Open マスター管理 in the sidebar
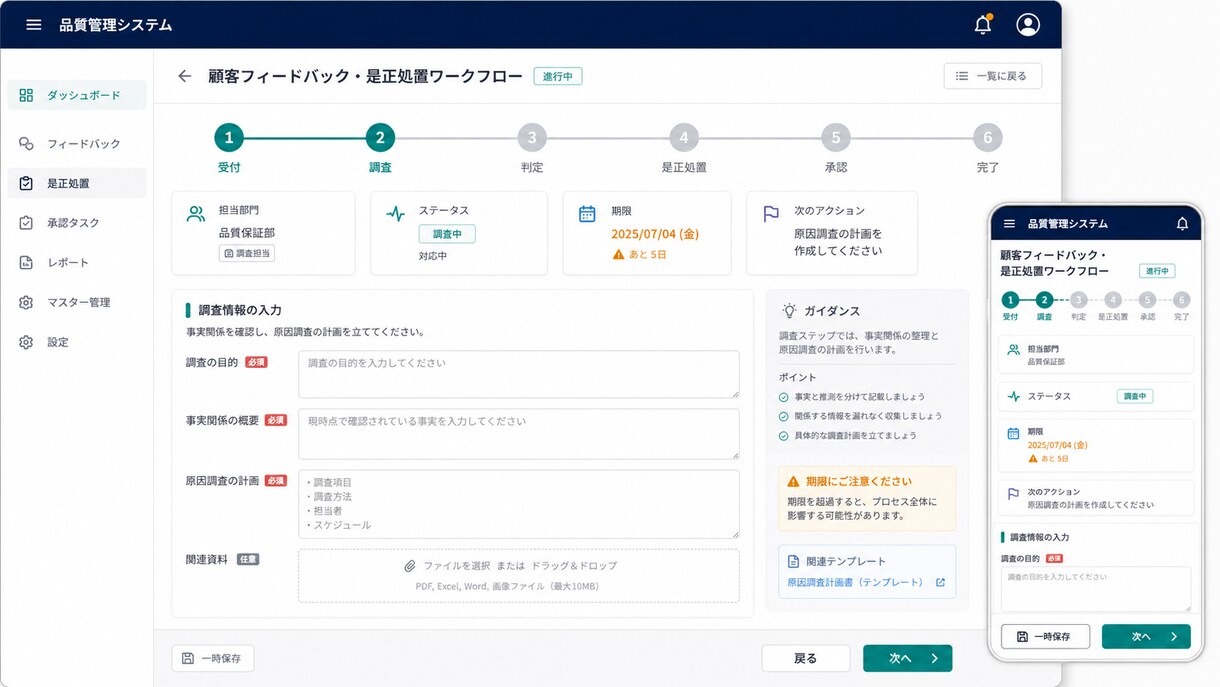Image resolution: width=1220 pixels, height=687 pixels. pyautogui.click(x=77, y=302)
